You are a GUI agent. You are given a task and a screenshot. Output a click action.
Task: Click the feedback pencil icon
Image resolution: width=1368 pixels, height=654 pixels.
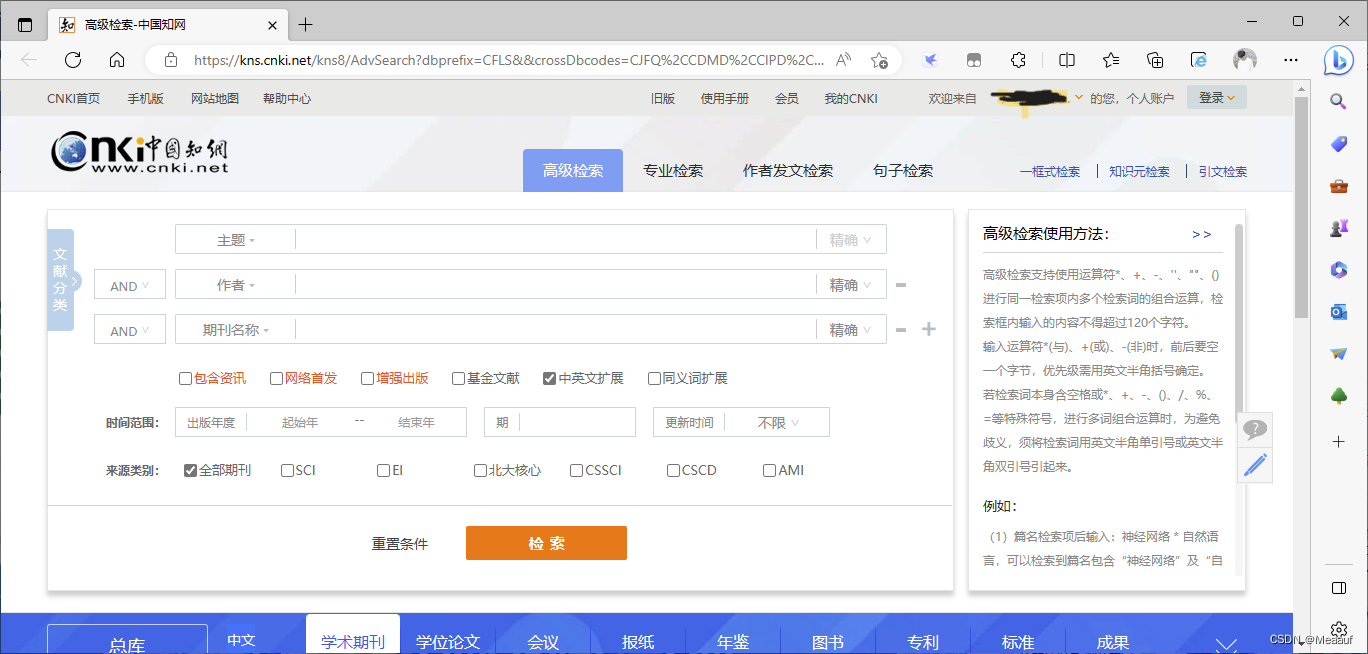[x=1255, y=465]
